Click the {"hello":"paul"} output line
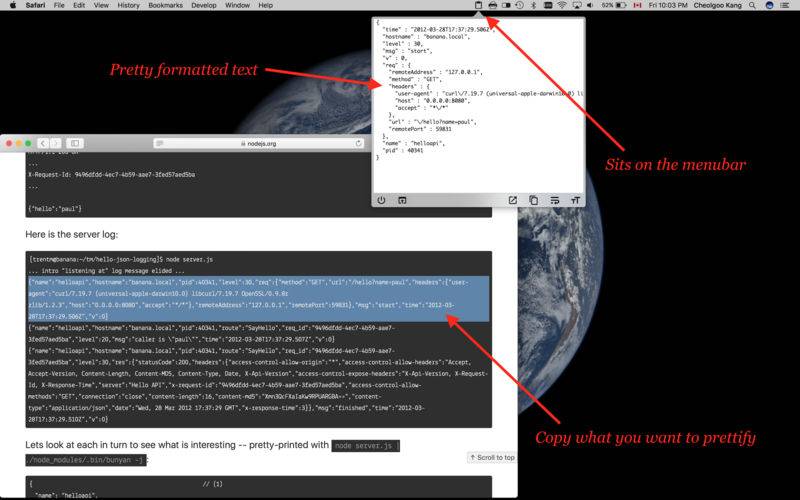Viewport: 800px width, 500px height. point(55,209)
